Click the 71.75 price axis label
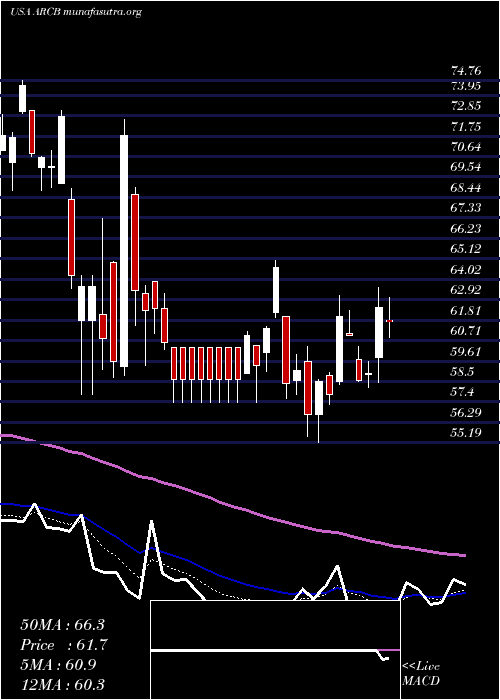 tap(466, 127)
